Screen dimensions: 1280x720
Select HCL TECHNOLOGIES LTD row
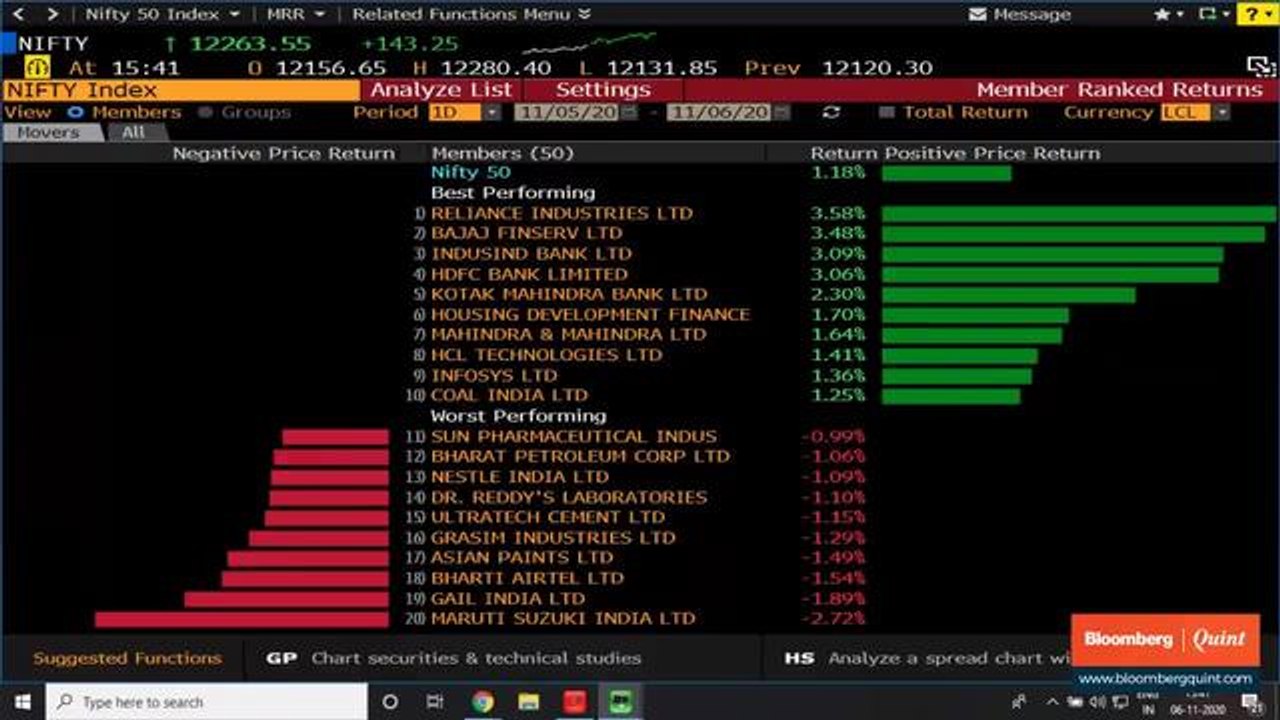pyautogui.click(x=546, y=355)
